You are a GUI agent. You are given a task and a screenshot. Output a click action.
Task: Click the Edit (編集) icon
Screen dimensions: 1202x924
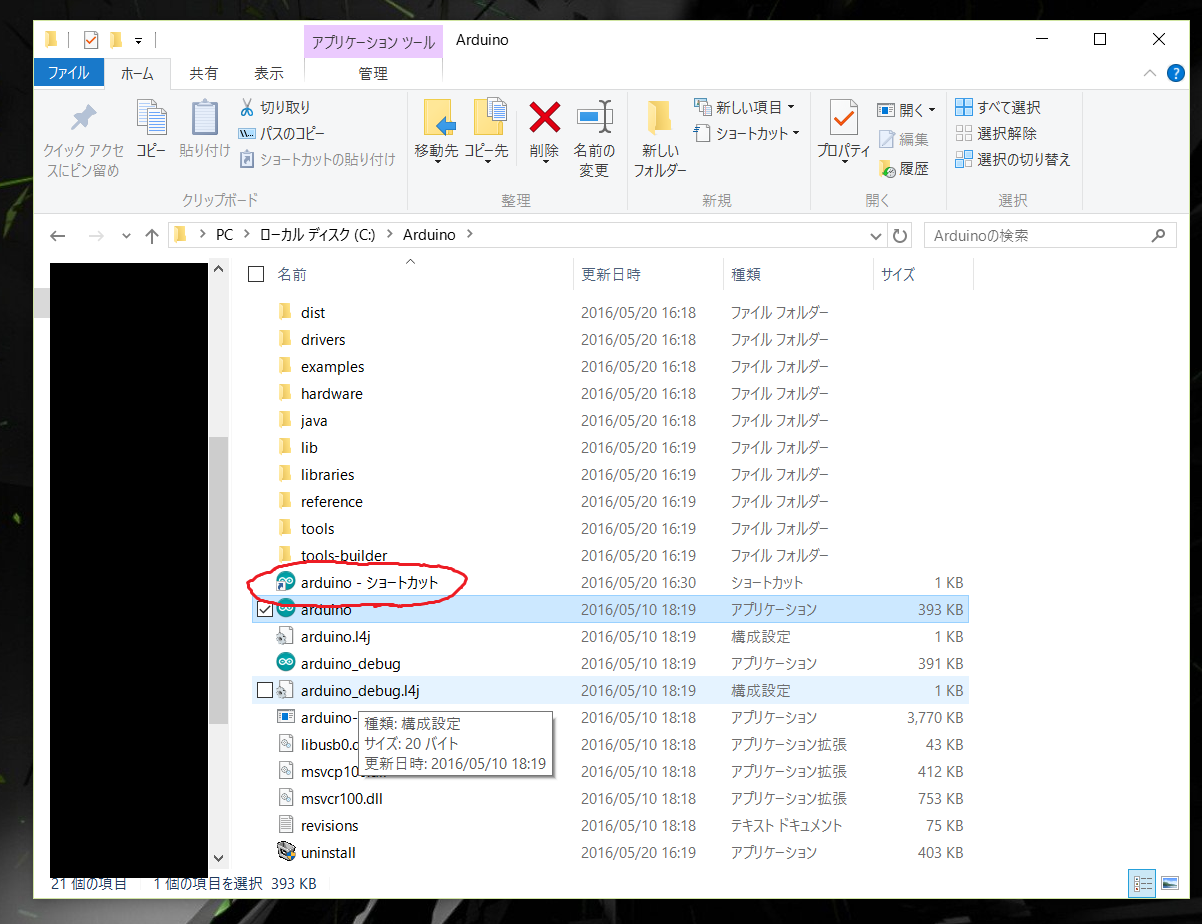[886, 140]
